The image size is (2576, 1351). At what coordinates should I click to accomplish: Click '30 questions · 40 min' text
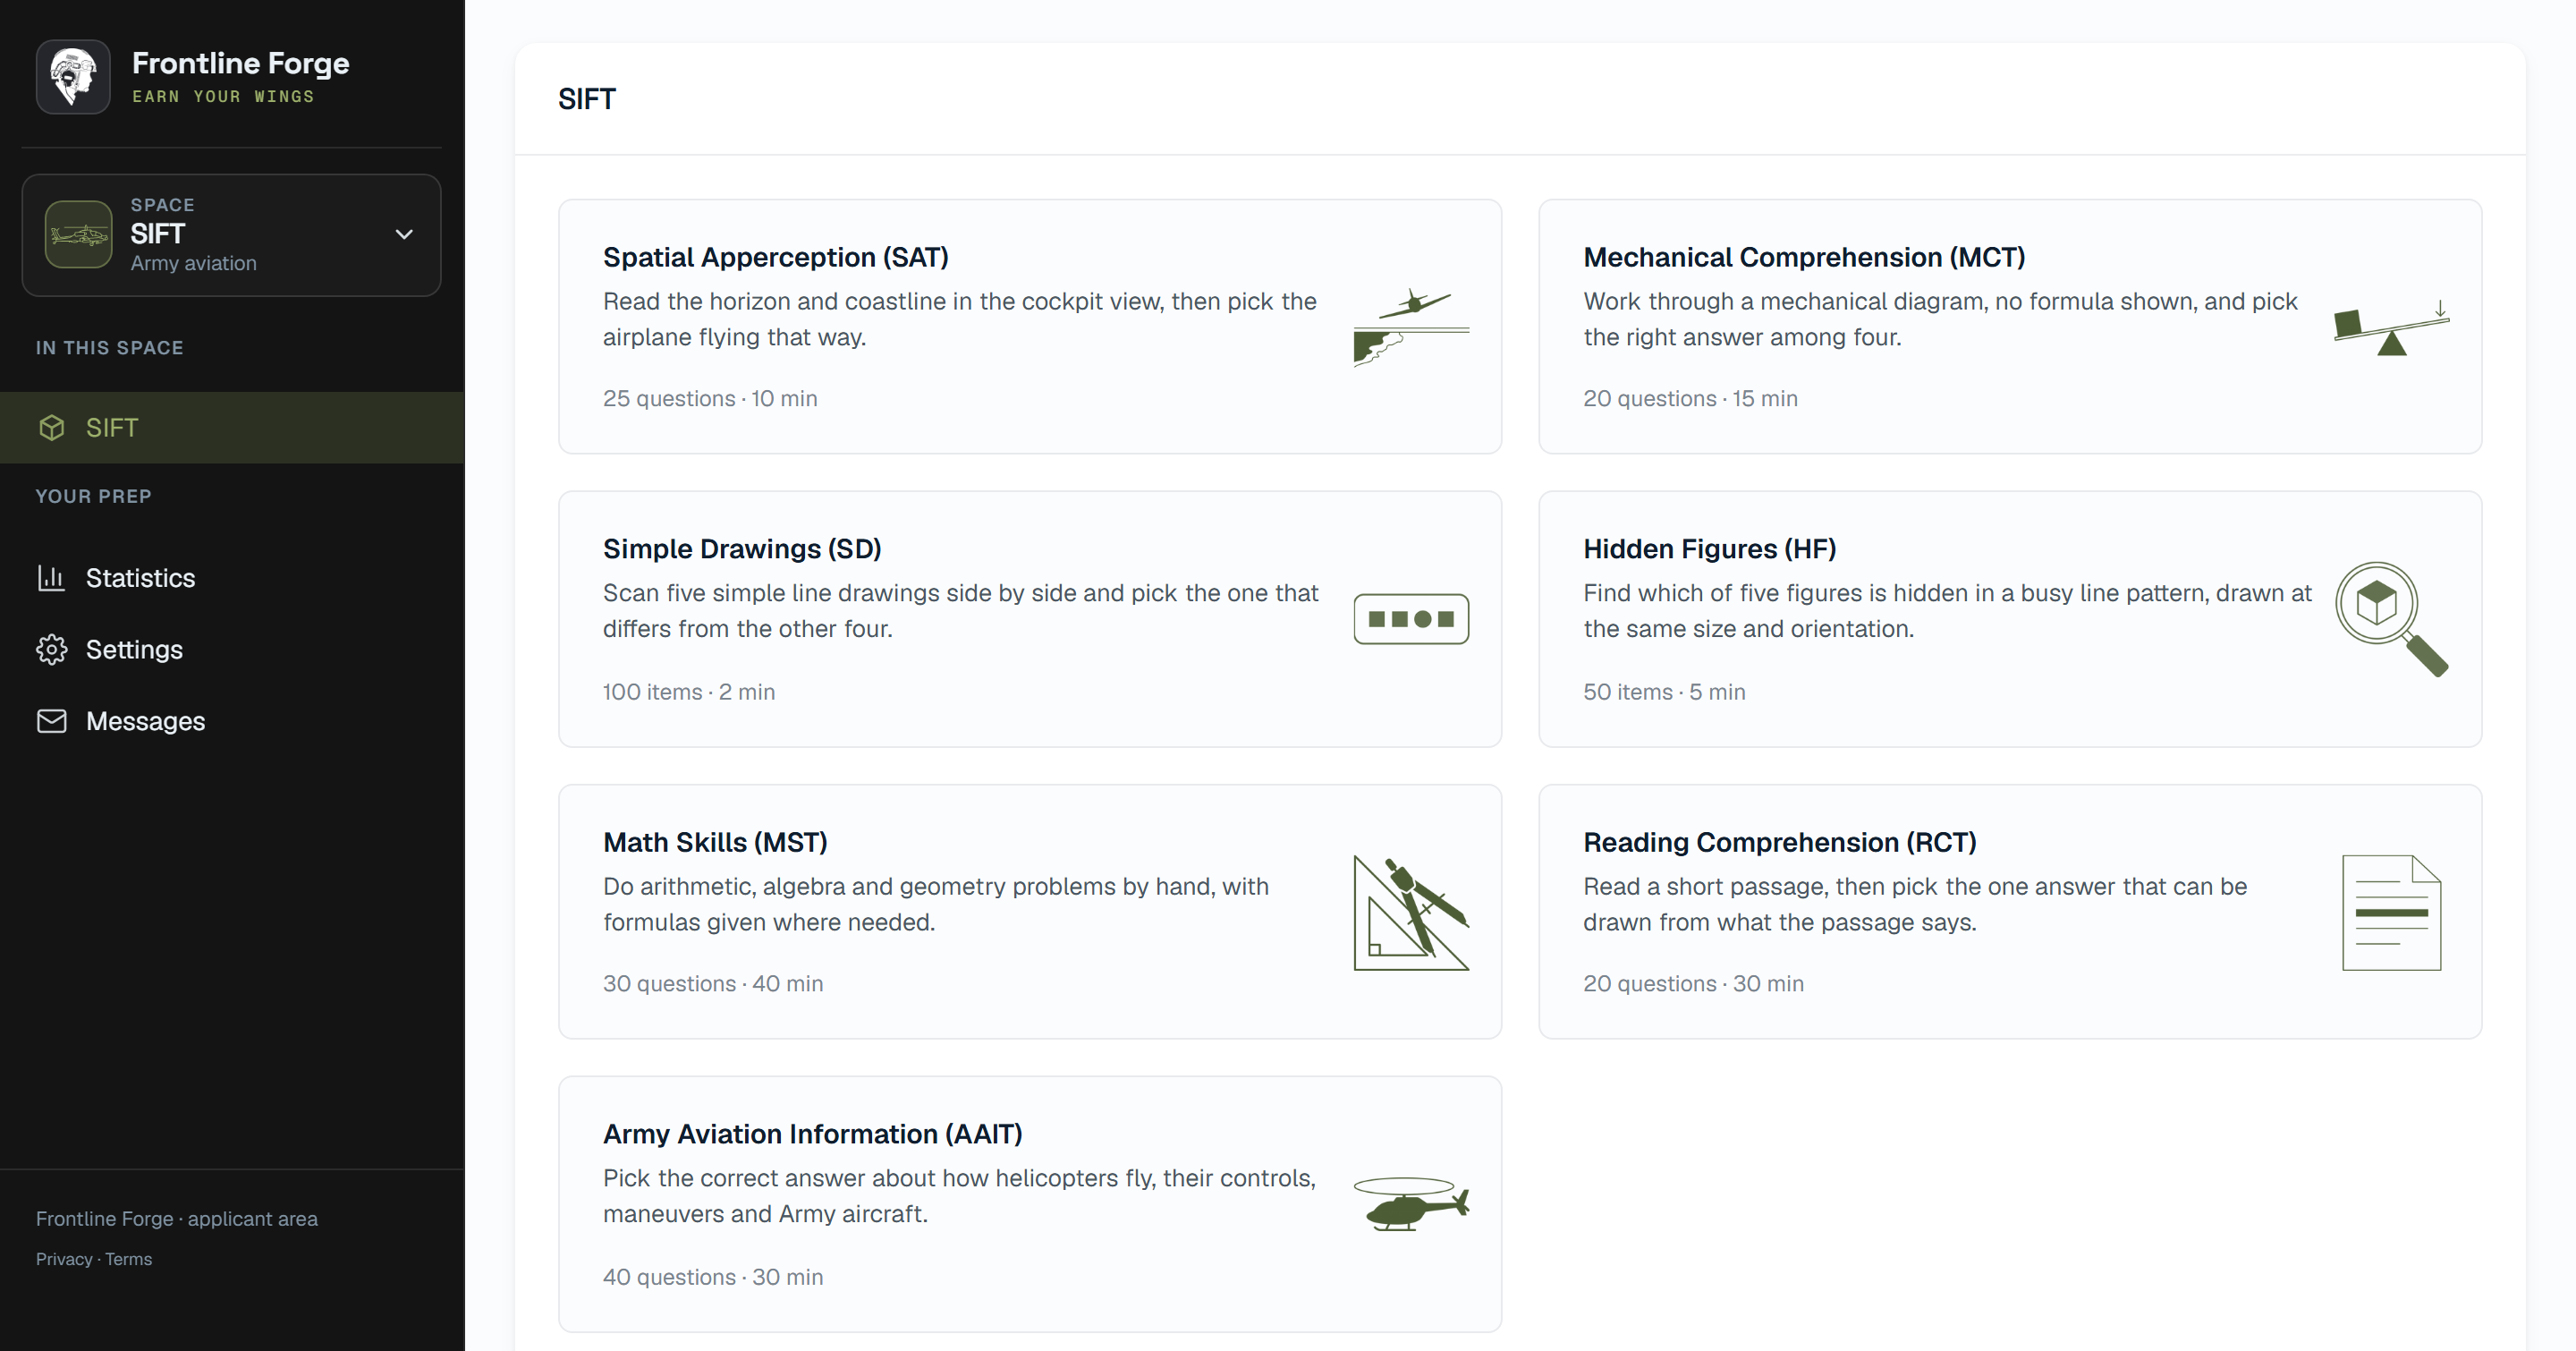pos(713,984)
